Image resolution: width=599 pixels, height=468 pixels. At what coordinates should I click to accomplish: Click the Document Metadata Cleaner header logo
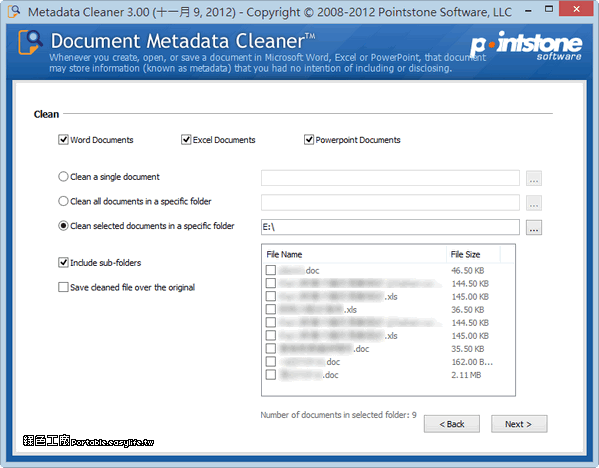(30, 42)
